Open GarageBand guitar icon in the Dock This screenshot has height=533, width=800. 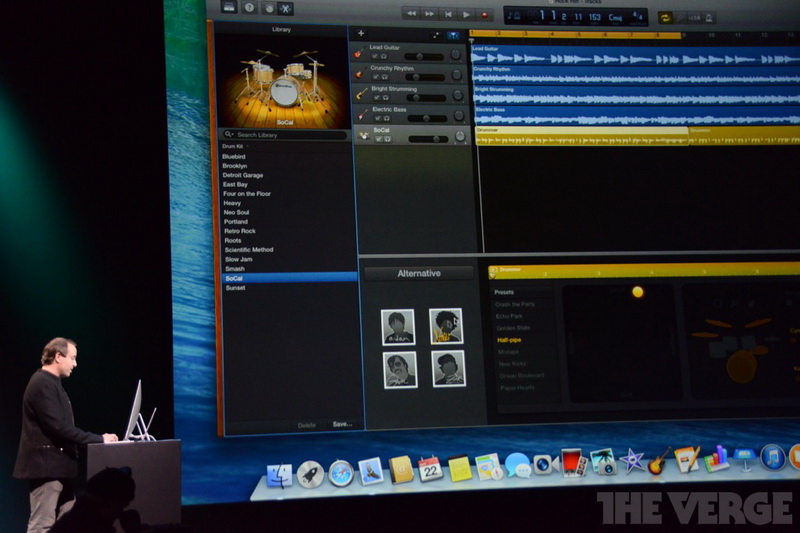(x=659, y=461)
